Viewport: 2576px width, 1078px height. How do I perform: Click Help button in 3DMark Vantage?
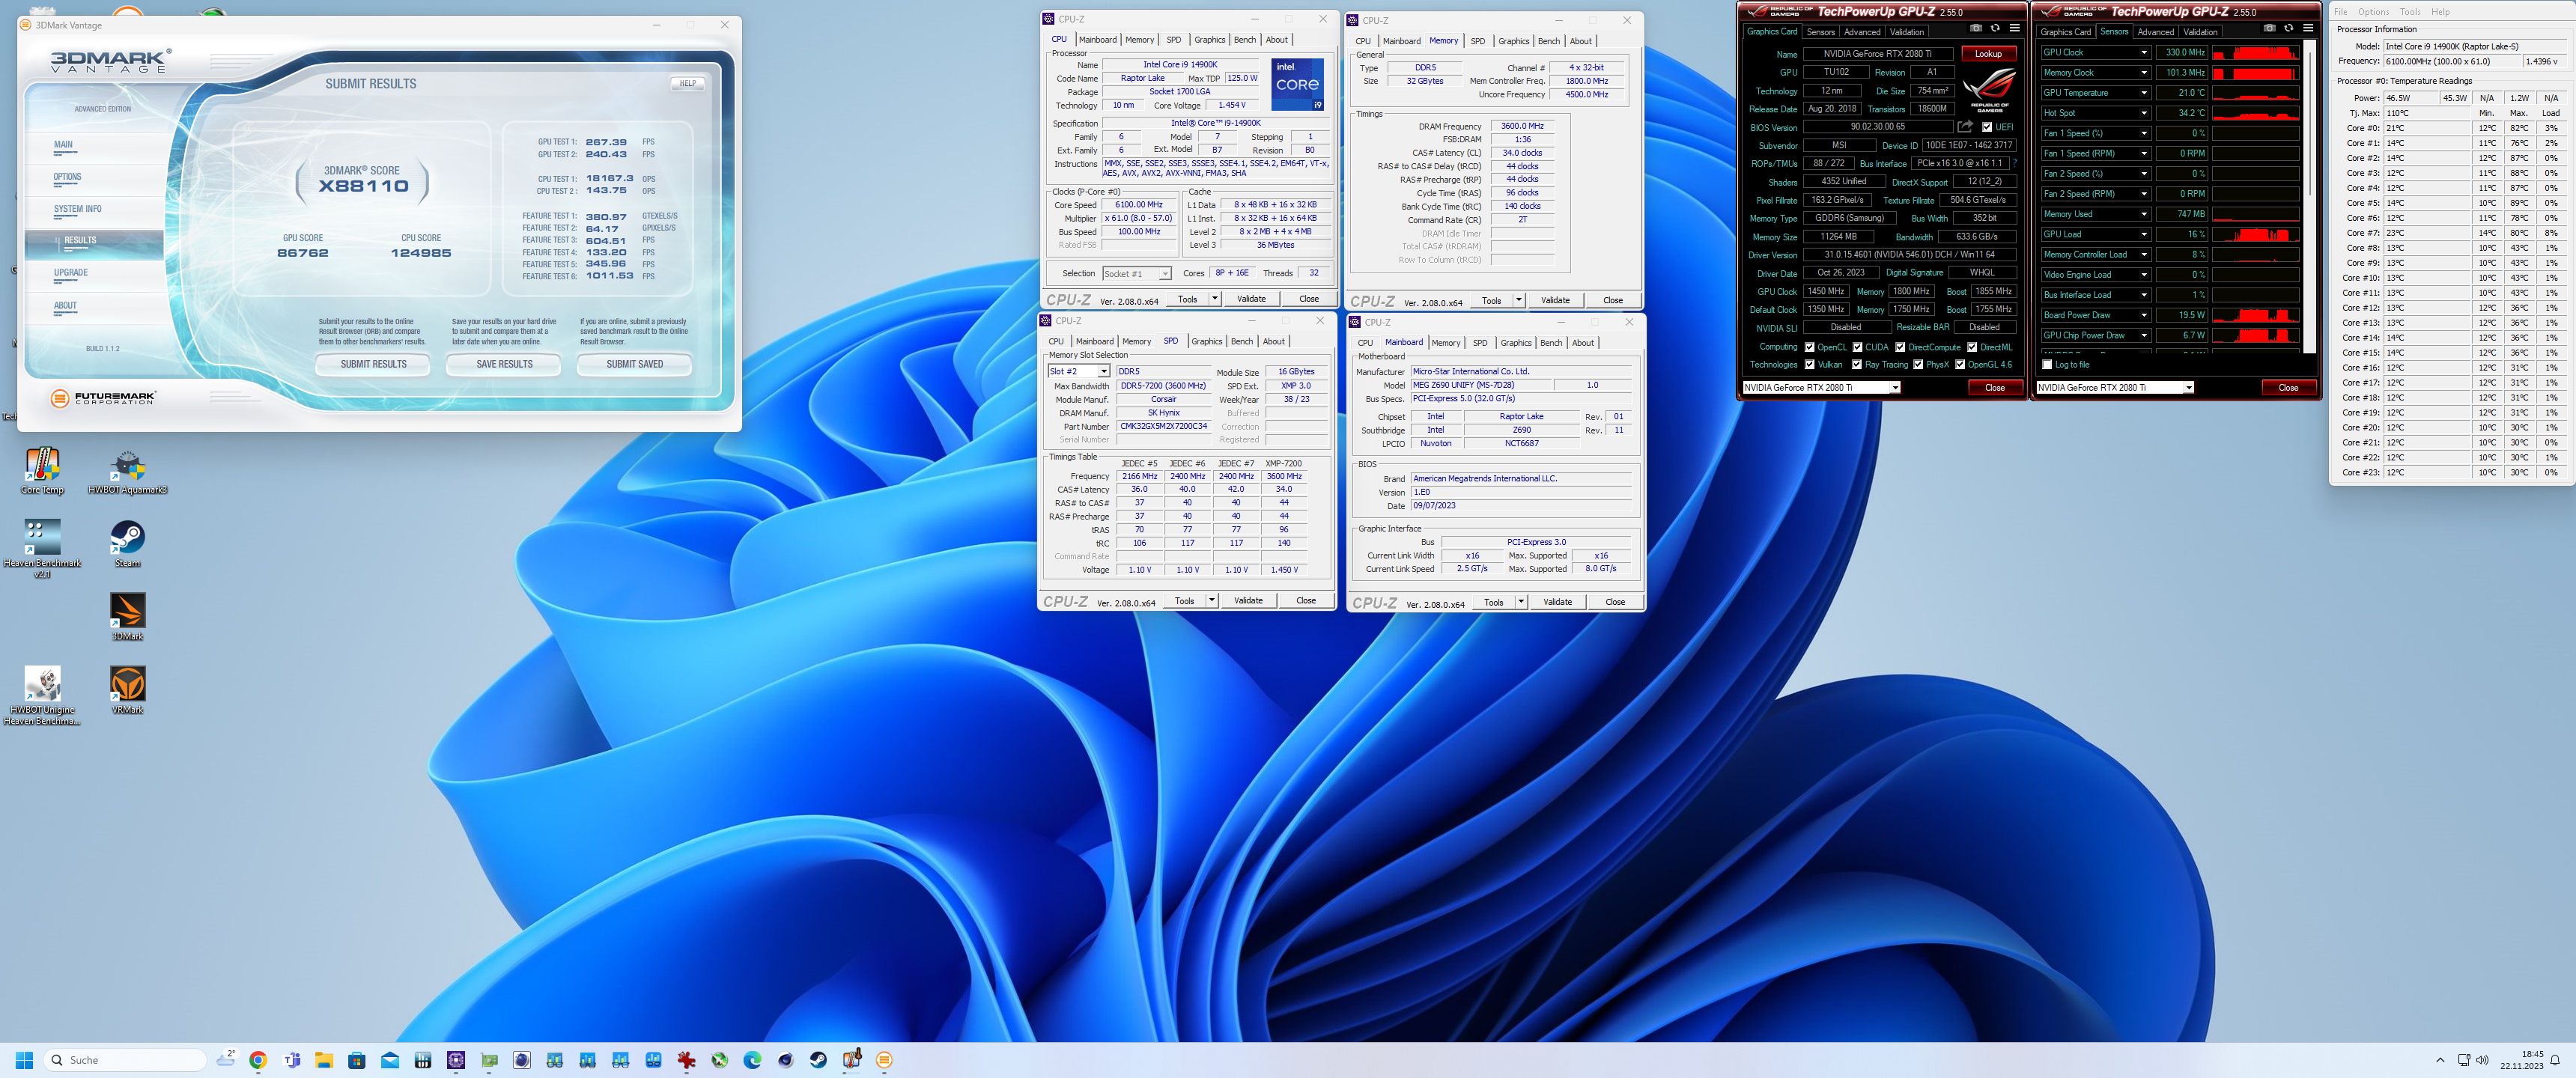click(x=687, y=83)
